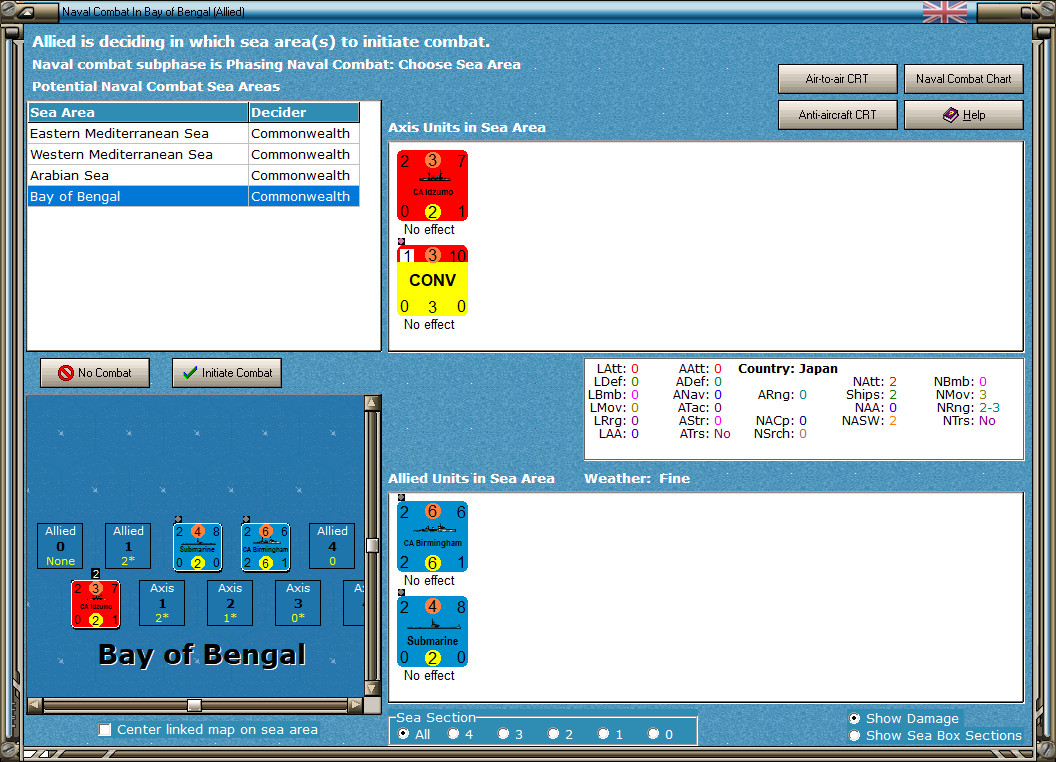Click the No Combat button
The height and width of the screenshot is (762, 1056).
95,373
